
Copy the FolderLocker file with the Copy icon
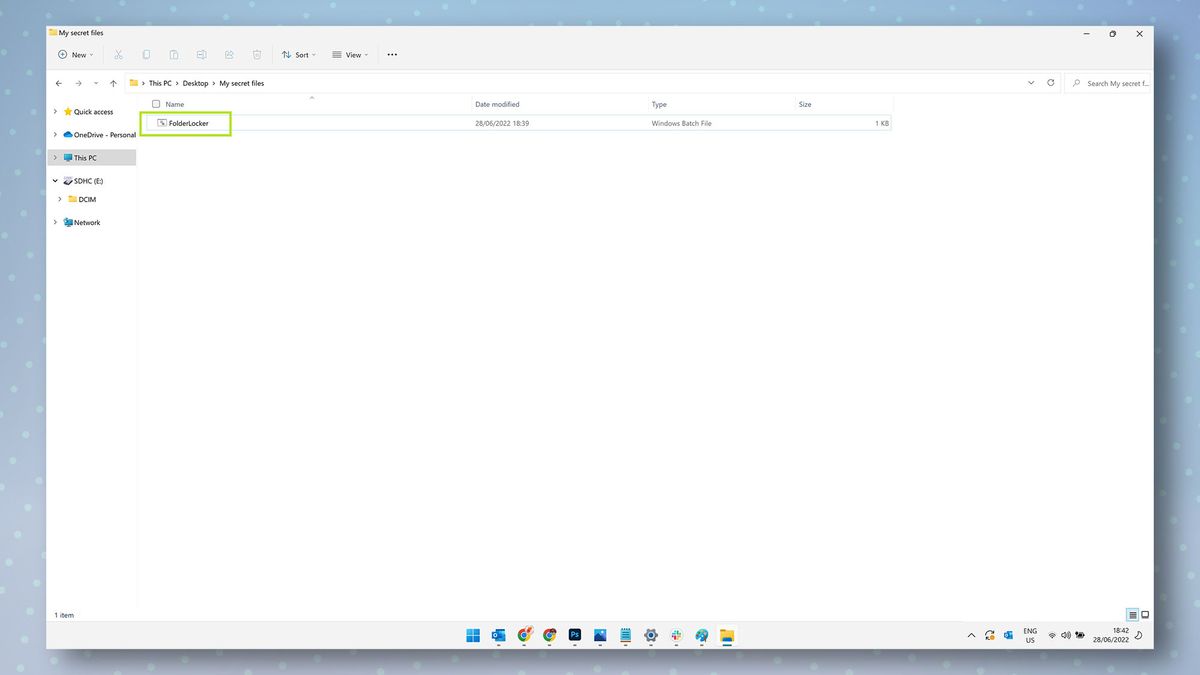click(146, 54)
